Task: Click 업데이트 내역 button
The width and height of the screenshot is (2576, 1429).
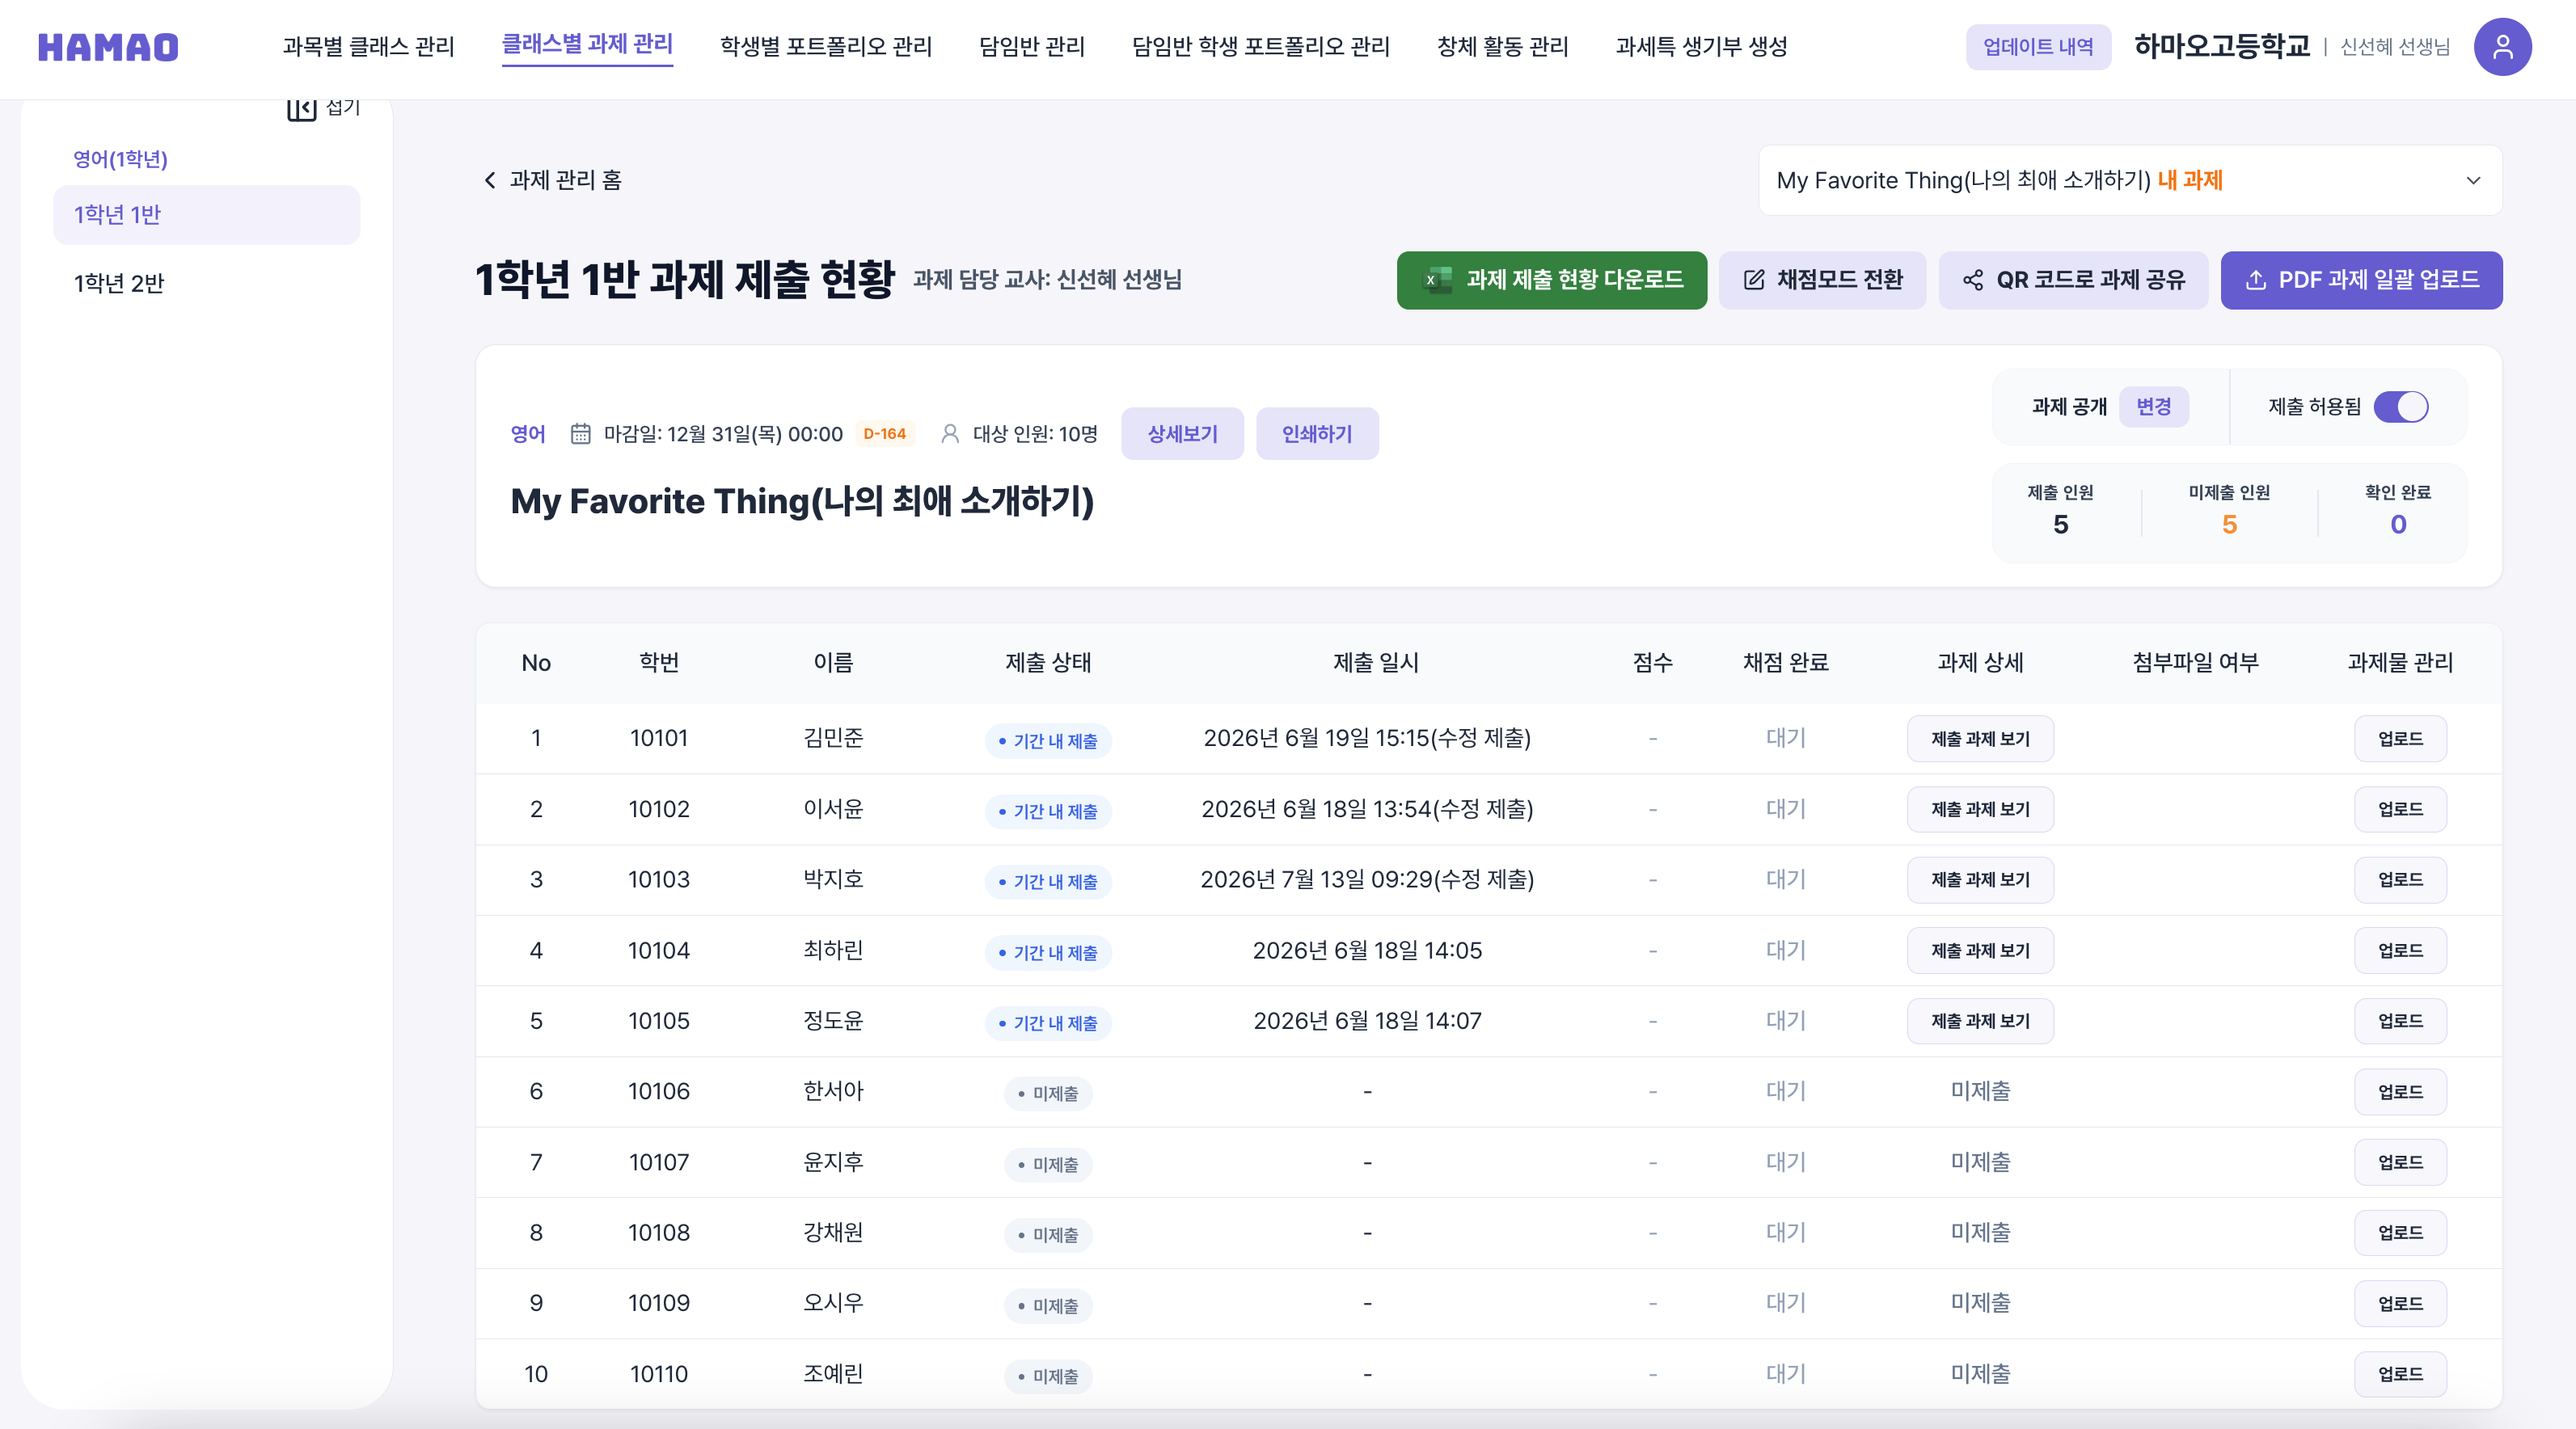Action: [2038, 47]
